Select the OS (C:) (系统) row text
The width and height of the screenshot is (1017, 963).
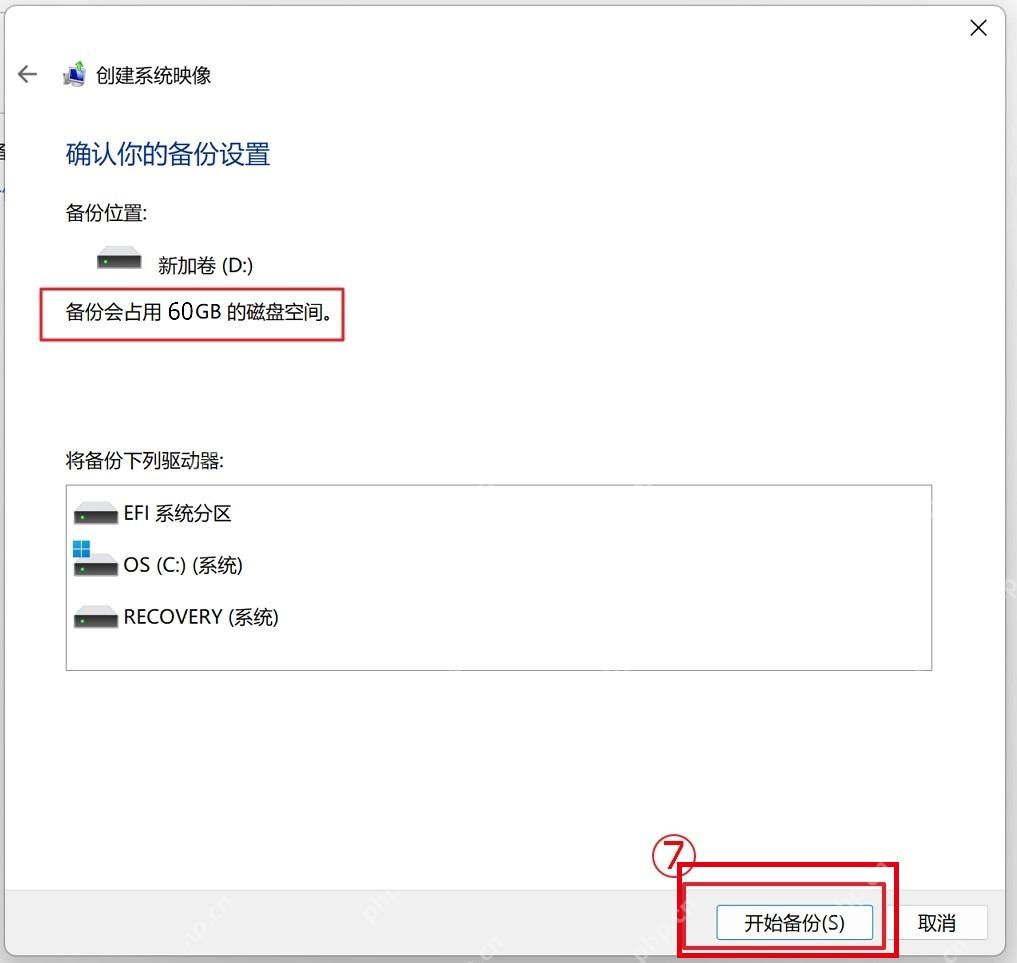(183, 565)
